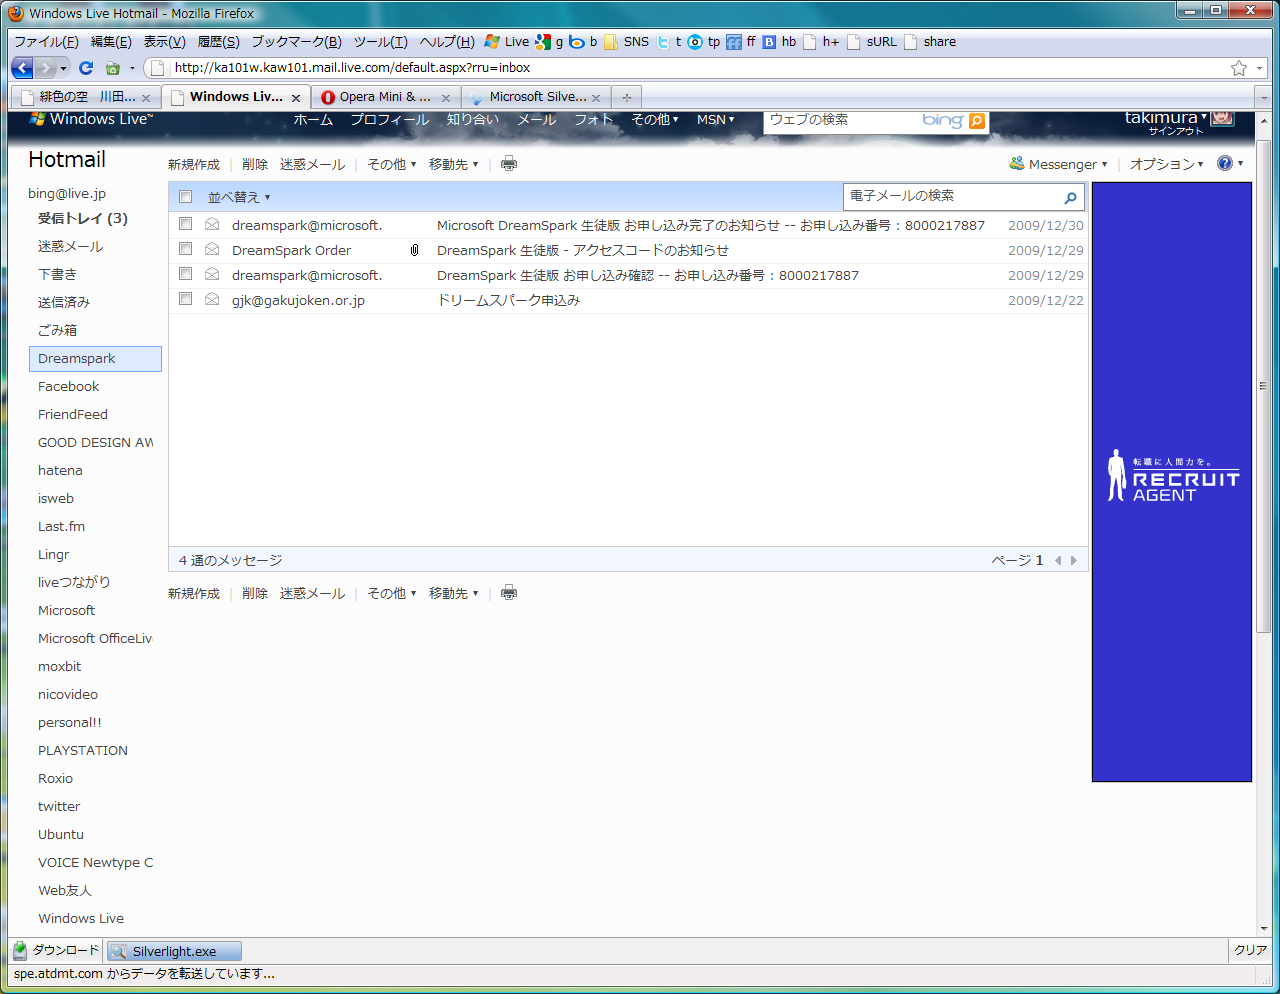Open the Facebook mail folder
The width and height of the screenshot is (1280, 994).
pyautogui.click(x=69, y=386)
